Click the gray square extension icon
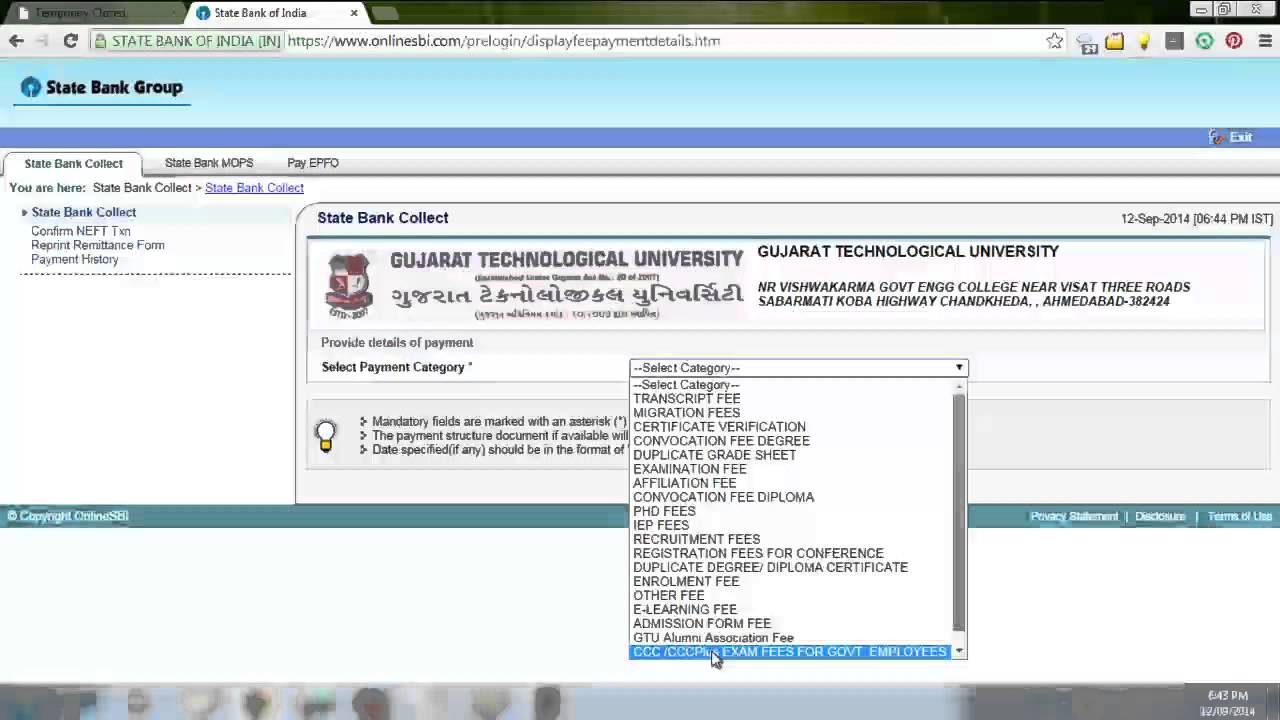1280x720 pixels. point(1174,41)
